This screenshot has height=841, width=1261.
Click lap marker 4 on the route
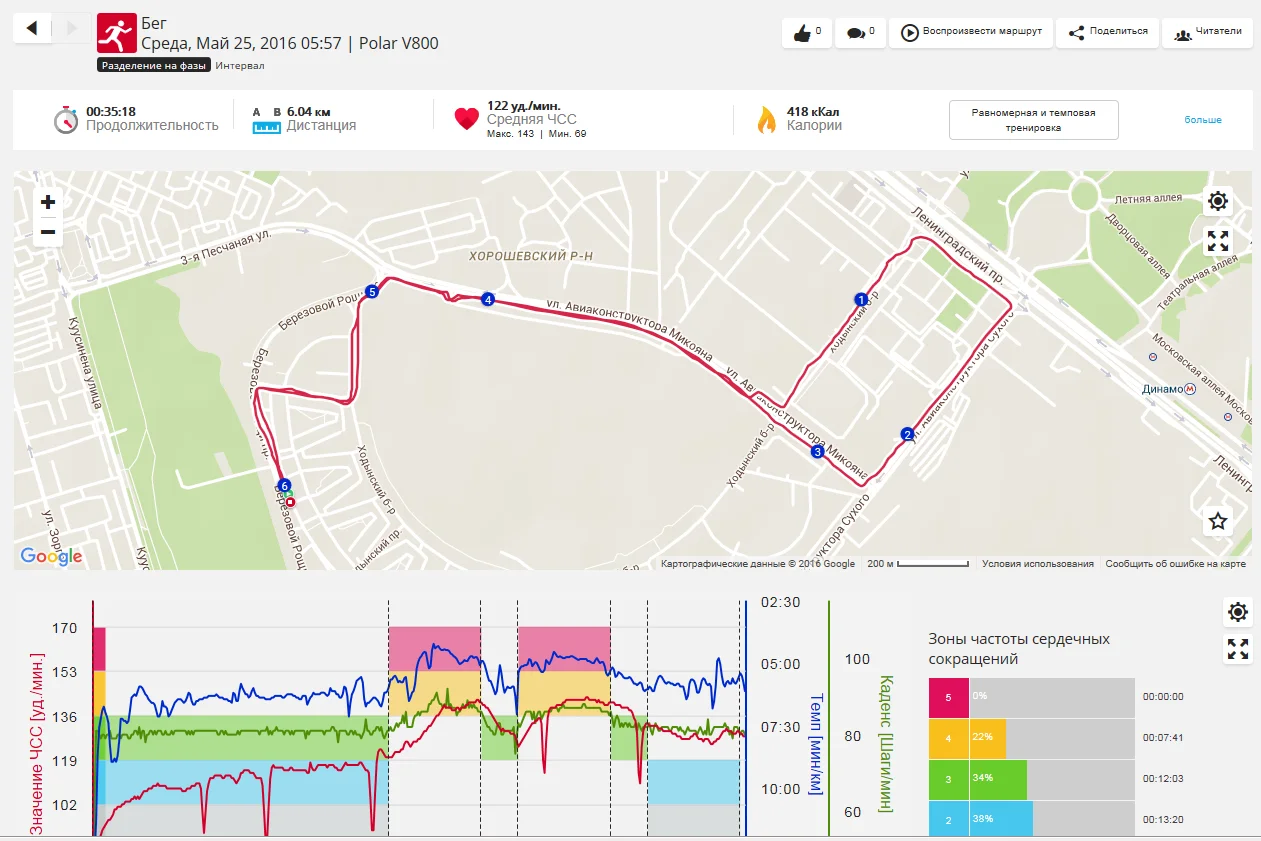pos(487,299)
